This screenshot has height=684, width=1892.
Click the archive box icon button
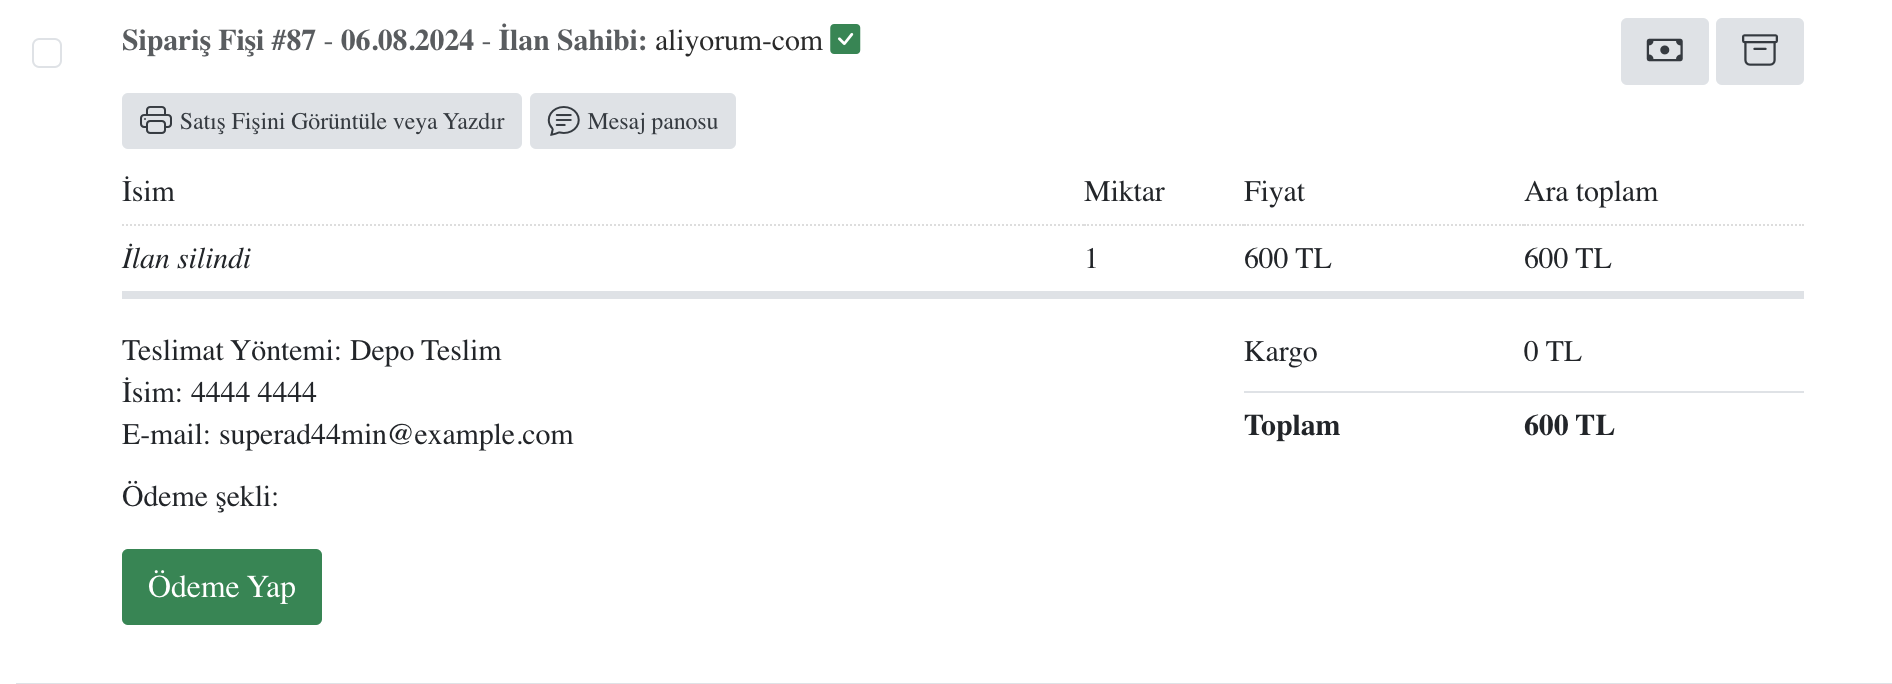pyautogui.click(x=1759, y=51)
